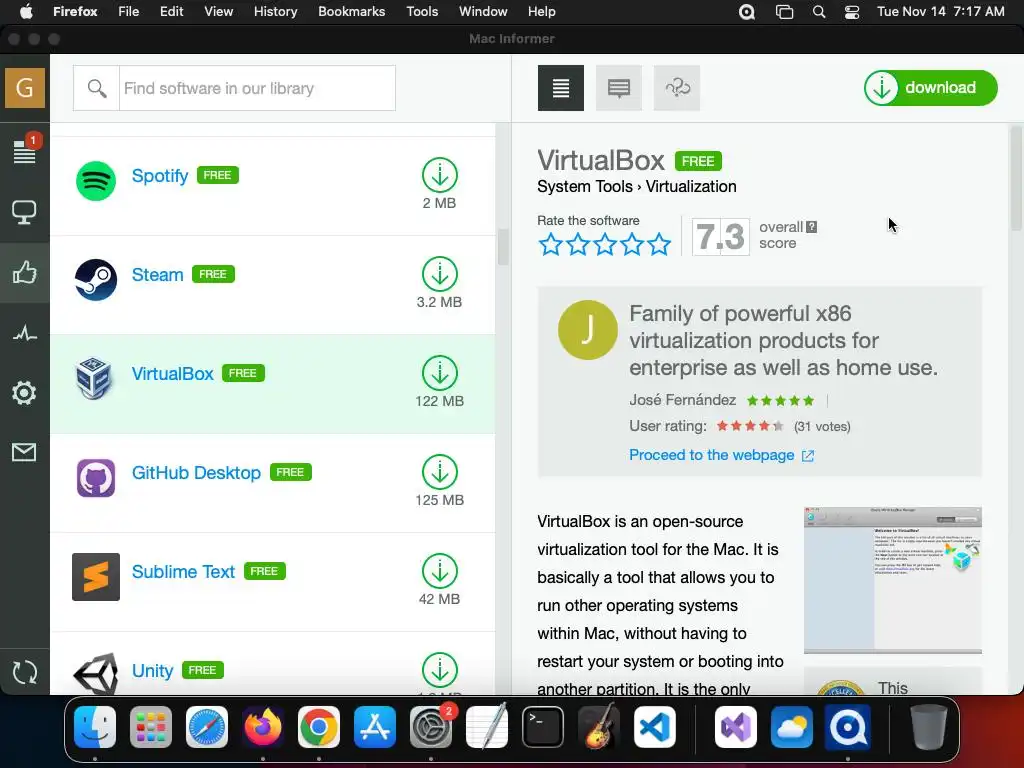Screen dimensions: 1024x768
Task: Click the envelope mail icon in sidebar
Action: point(24,452)
